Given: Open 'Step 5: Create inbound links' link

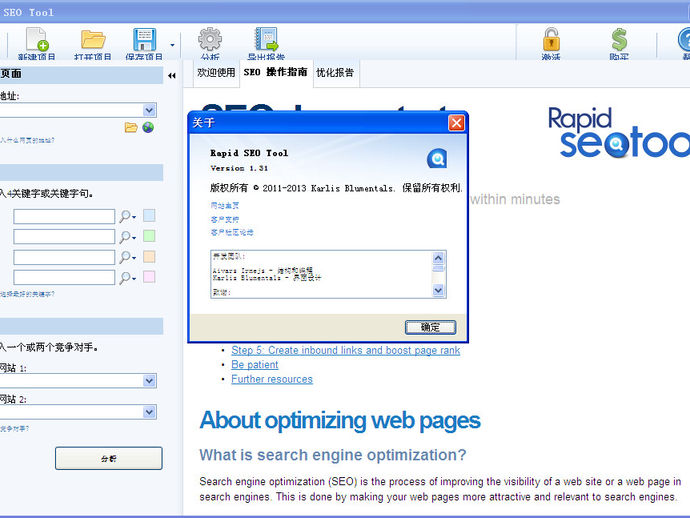Looking at the screenshot, I should tap(345, 350).
